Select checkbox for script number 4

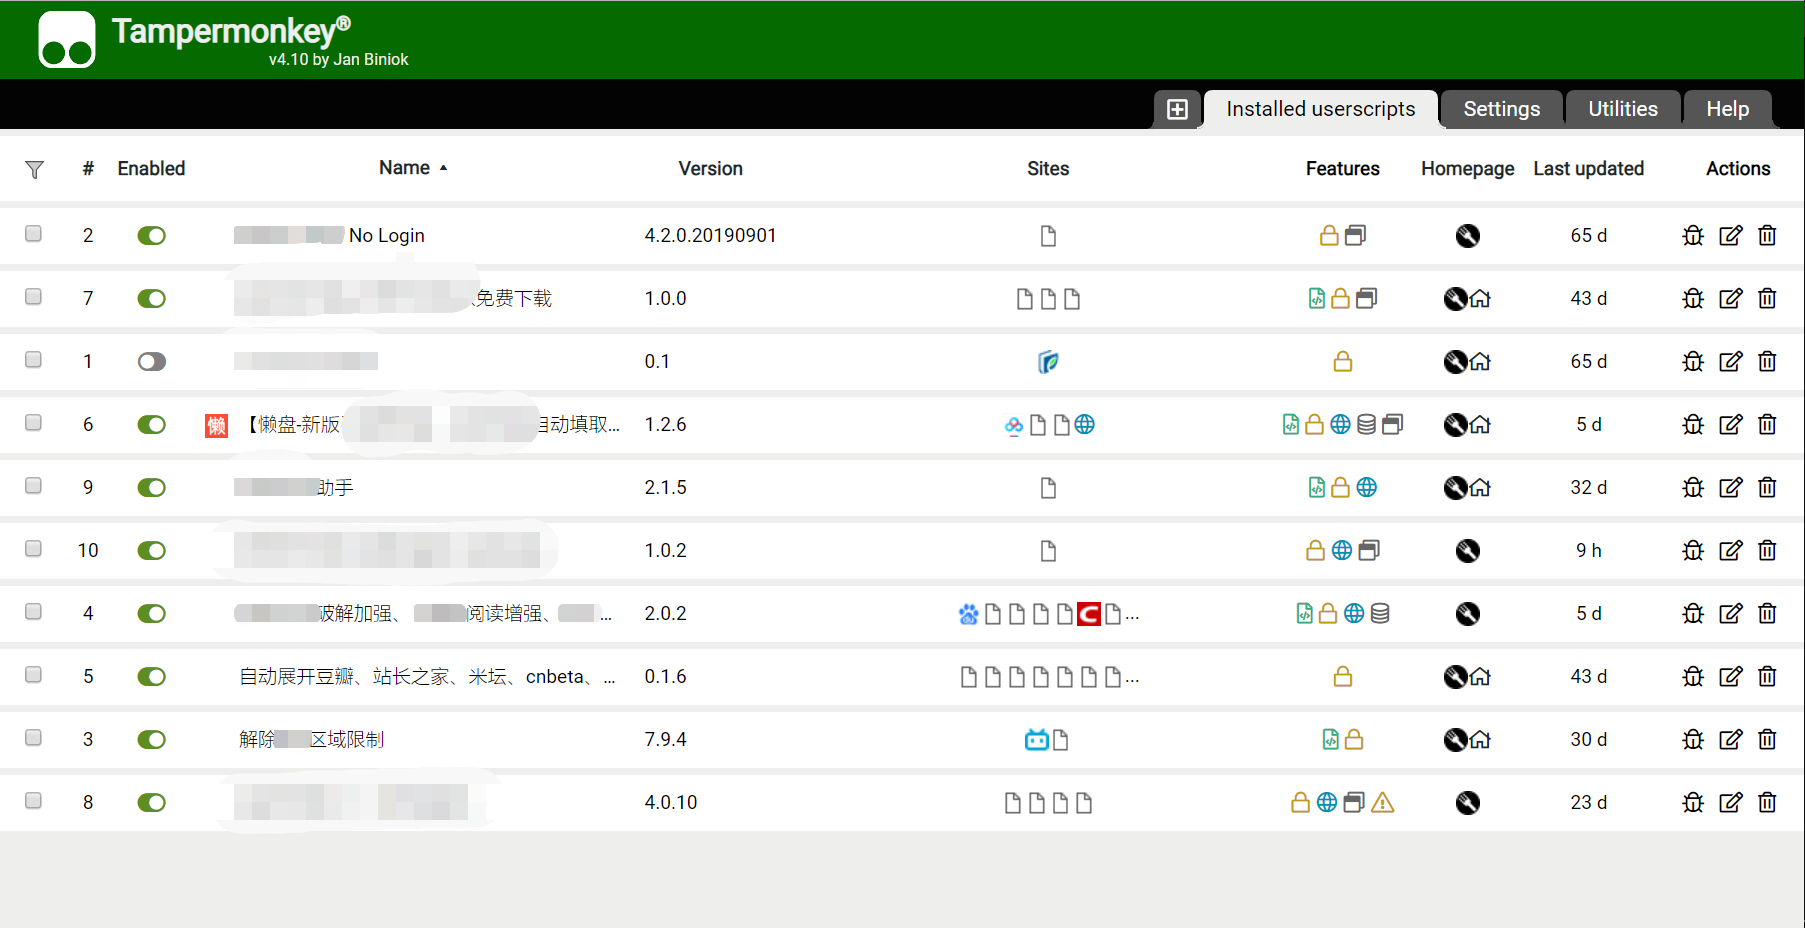pyautogui.click(x=33, y=612)
